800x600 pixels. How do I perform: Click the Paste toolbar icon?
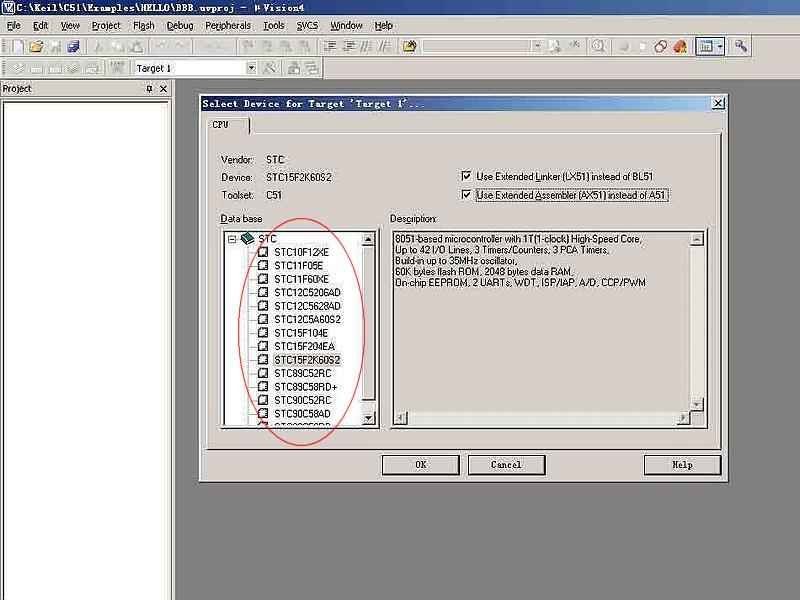137,47
